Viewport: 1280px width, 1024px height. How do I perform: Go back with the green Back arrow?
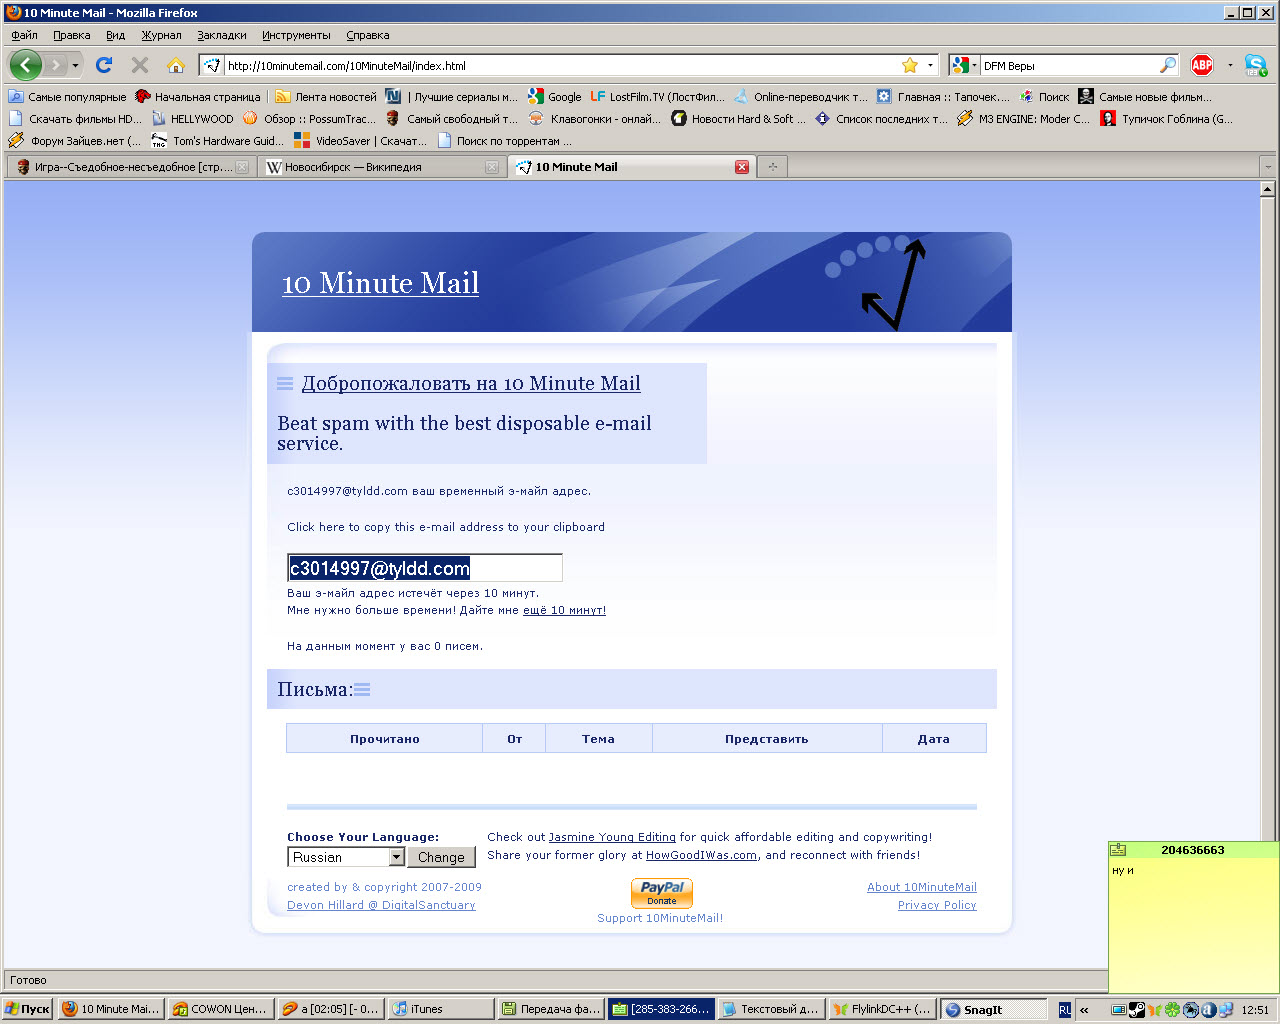(25, 65)
